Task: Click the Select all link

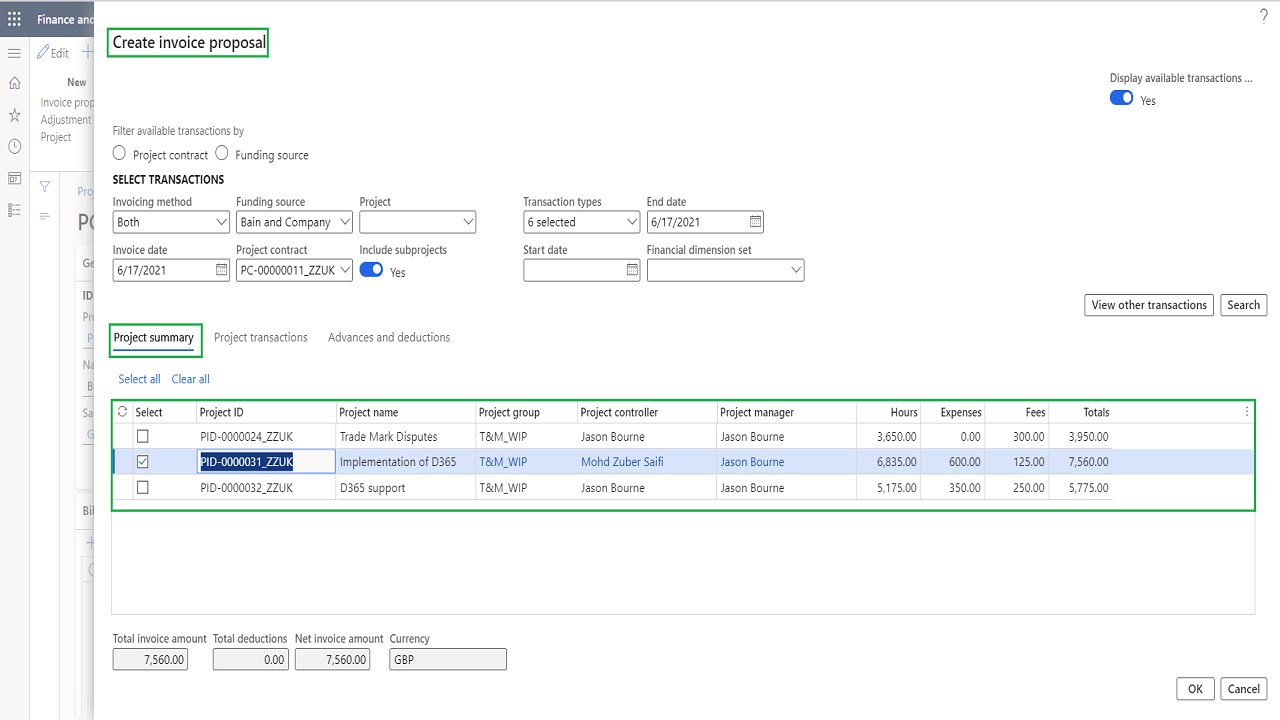Action: point(139,379)
